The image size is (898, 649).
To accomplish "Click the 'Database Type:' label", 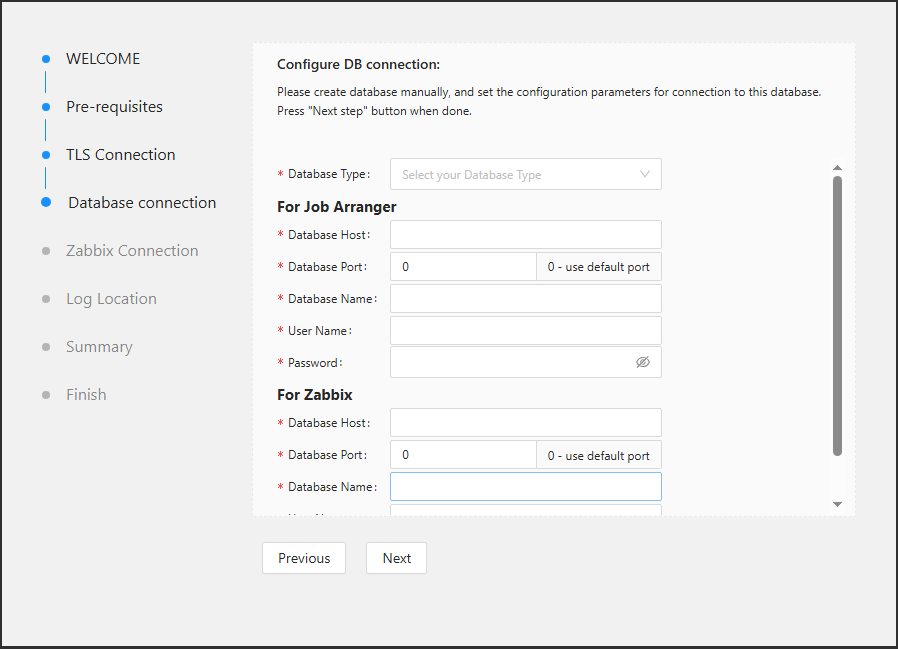I will tap(329, 174).
